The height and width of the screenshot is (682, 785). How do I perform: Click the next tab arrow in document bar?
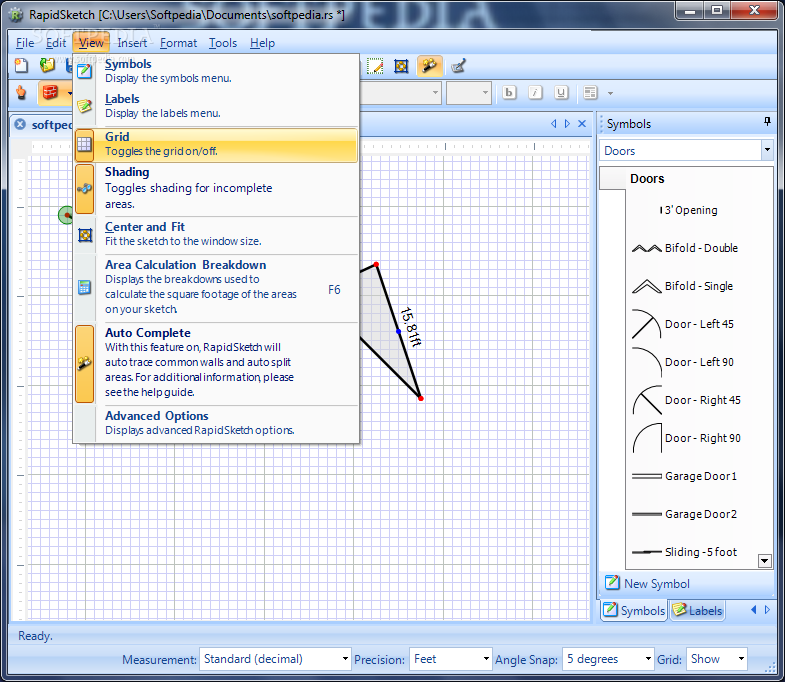click(x=567, y=124)
